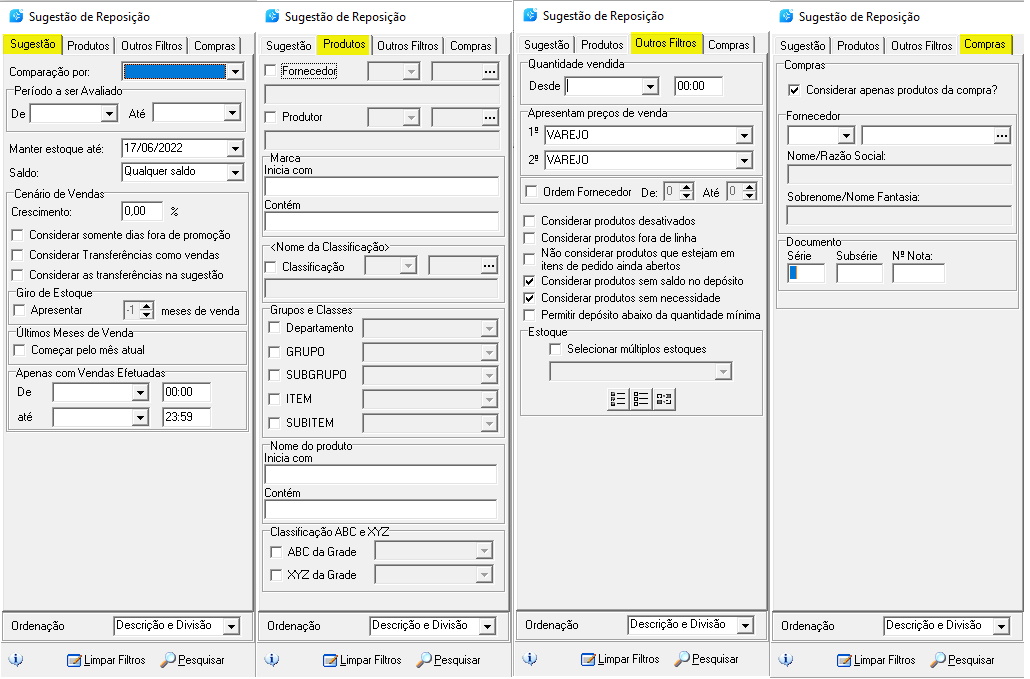Expand the Saldo 'Qualquer saldo' dropdown
The width and height of the screenshot is (1030, 679).
[x=235, y=172]
